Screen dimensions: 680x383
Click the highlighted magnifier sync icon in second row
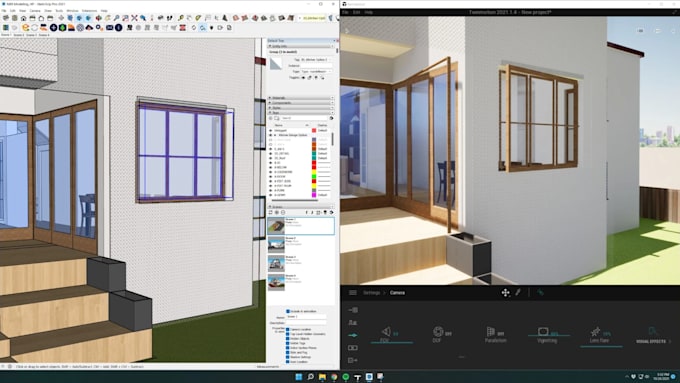[x=203, y=28]
